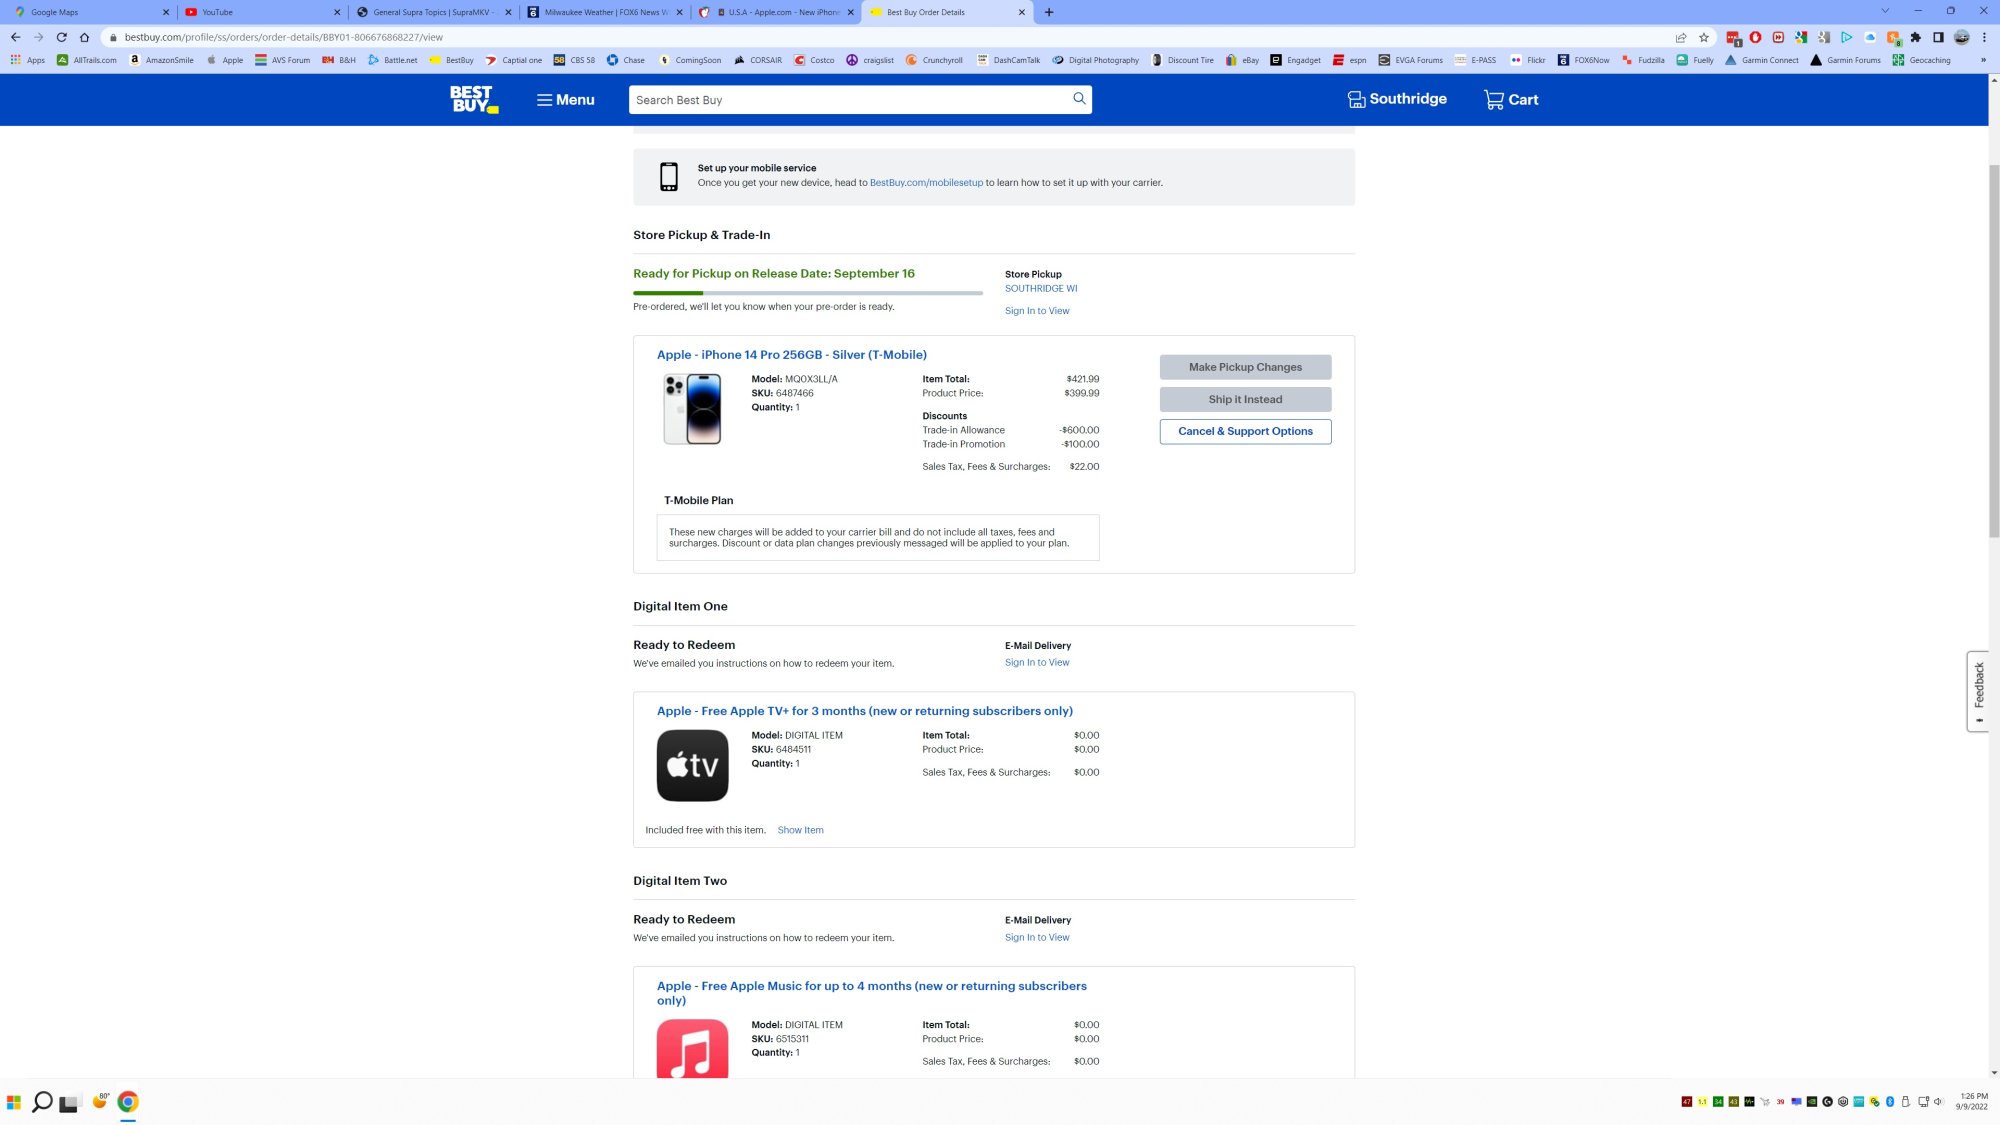
Task: Click the Chrome taskbar icon
Action: [128, 1102]
